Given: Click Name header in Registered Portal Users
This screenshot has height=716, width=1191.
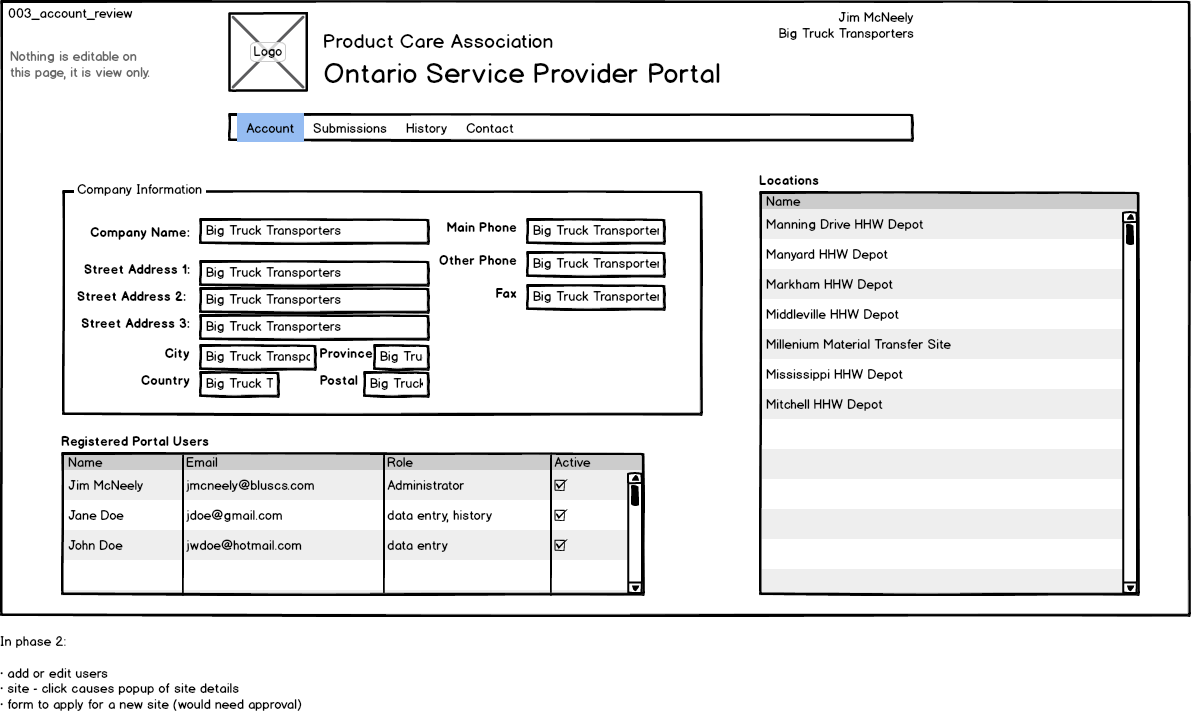Looking at the screenshot, I should coord(123,462).
